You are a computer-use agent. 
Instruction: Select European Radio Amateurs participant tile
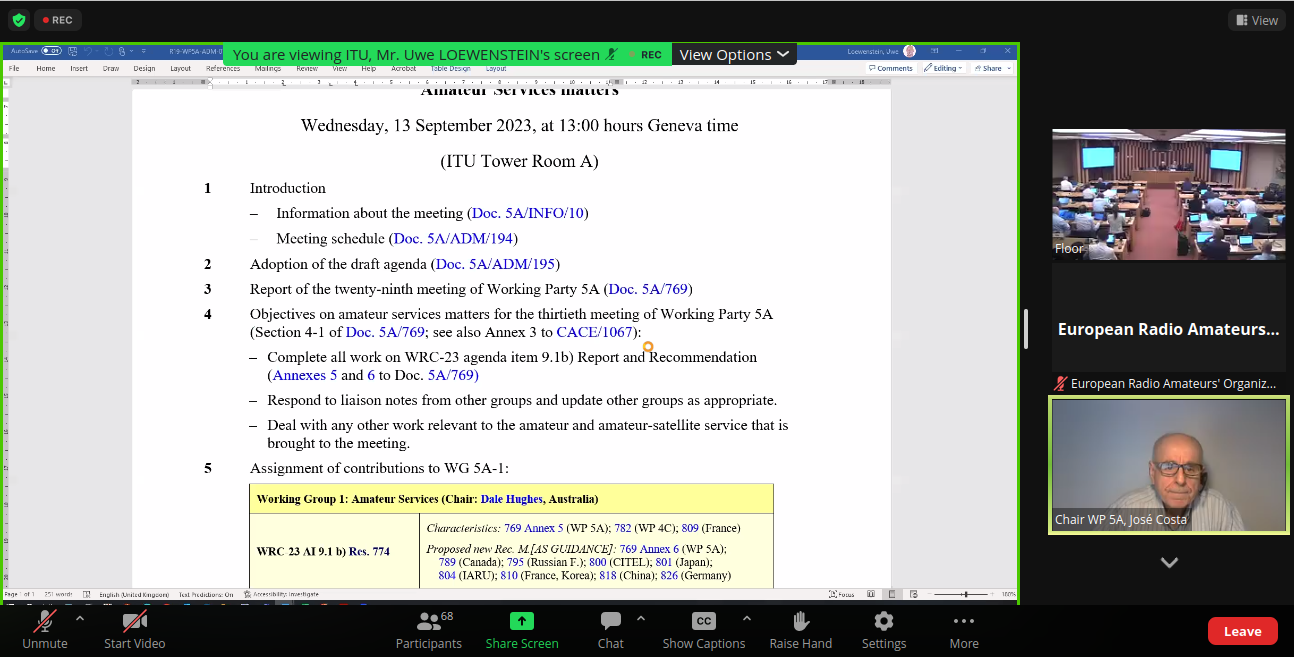(1169, 330)
